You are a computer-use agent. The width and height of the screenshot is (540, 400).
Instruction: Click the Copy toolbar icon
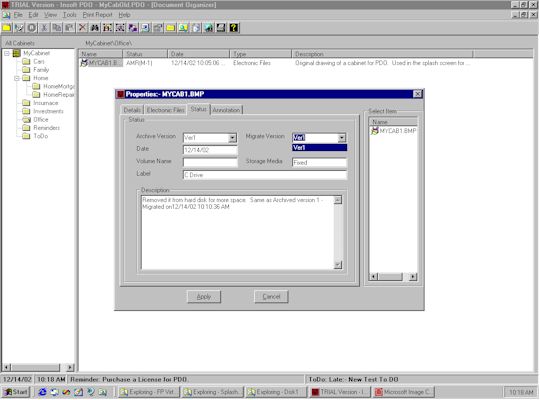point(57,28)
